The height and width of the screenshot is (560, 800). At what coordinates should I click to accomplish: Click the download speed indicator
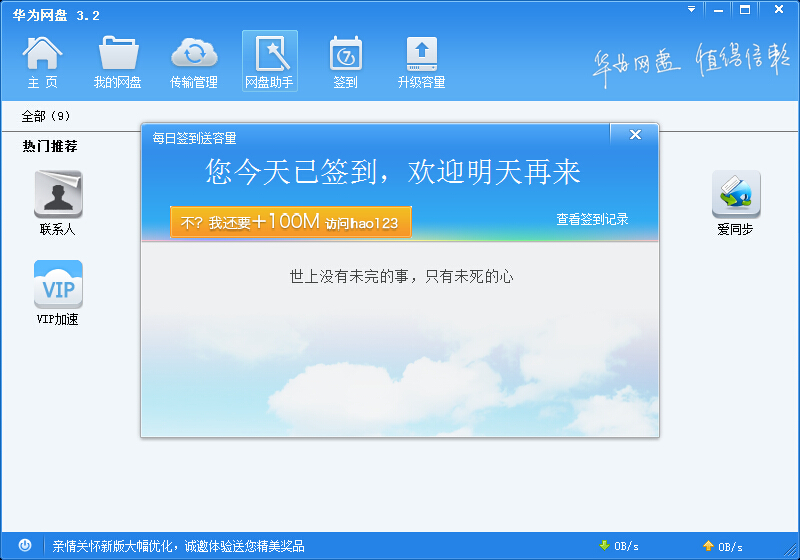click(618, 546)
